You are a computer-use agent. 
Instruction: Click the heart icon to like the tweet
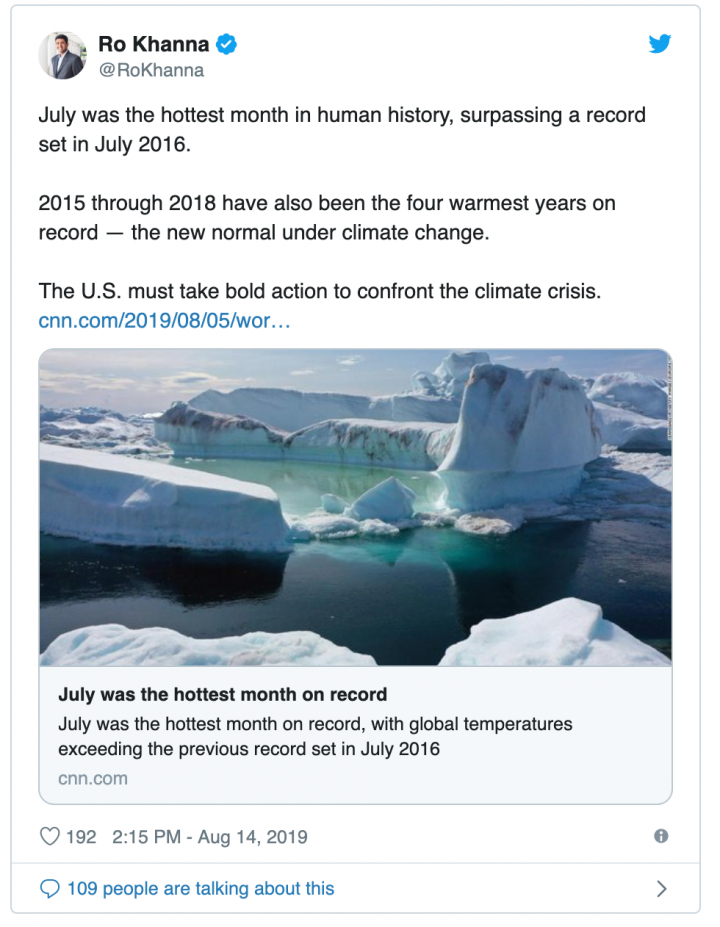tap(49, 836)
